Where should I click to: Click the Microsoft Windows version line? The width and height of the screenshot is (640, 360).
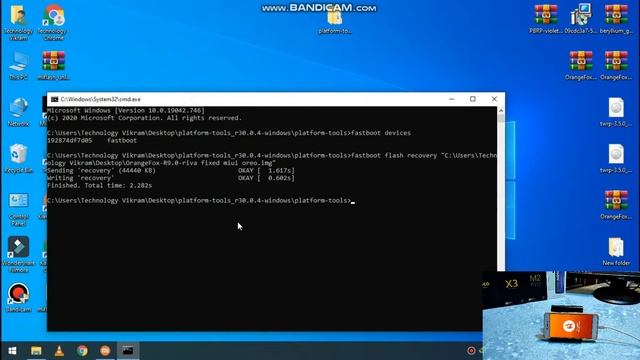click(126, 111)
